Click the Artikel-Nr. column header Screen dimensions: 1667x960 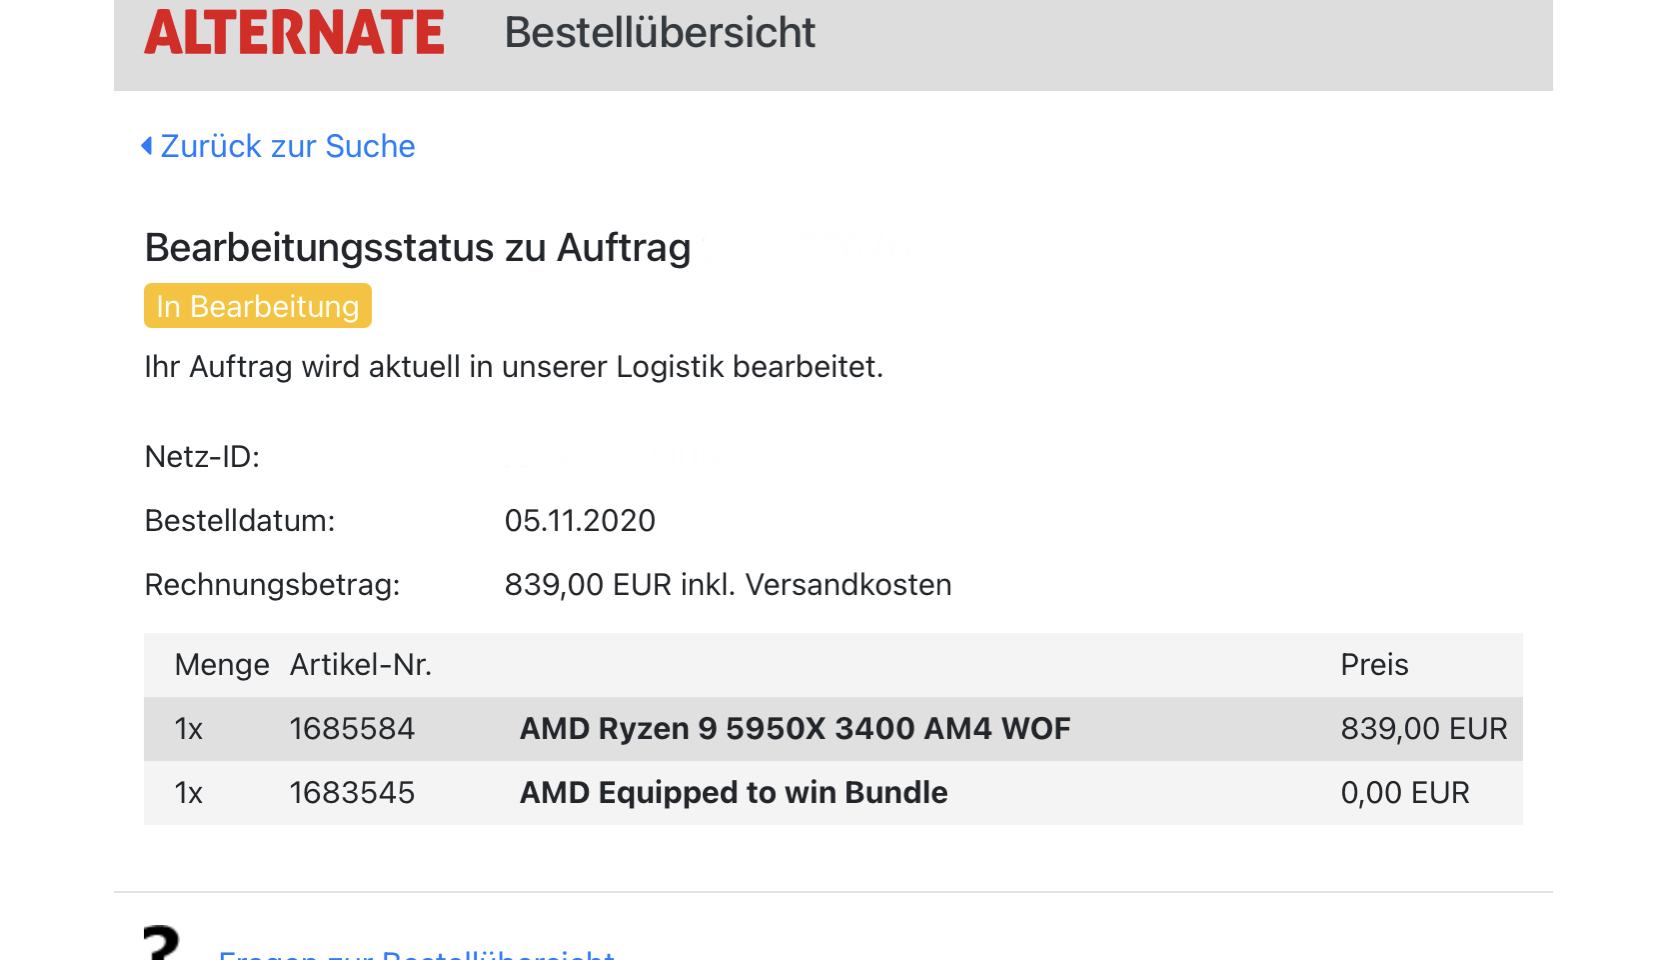[x=360, y=664]
